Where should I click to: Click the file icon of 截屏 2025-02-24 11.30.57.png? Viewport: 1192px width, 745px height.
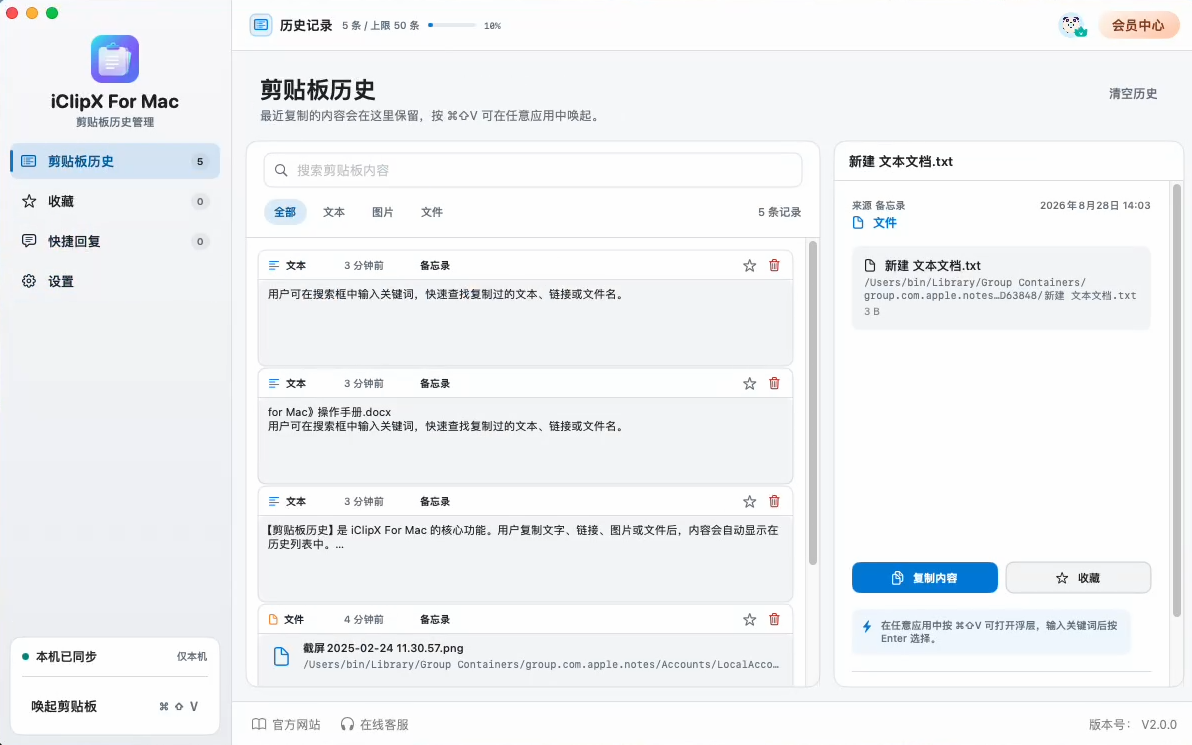pyautogui.click(x=281, y=656)
